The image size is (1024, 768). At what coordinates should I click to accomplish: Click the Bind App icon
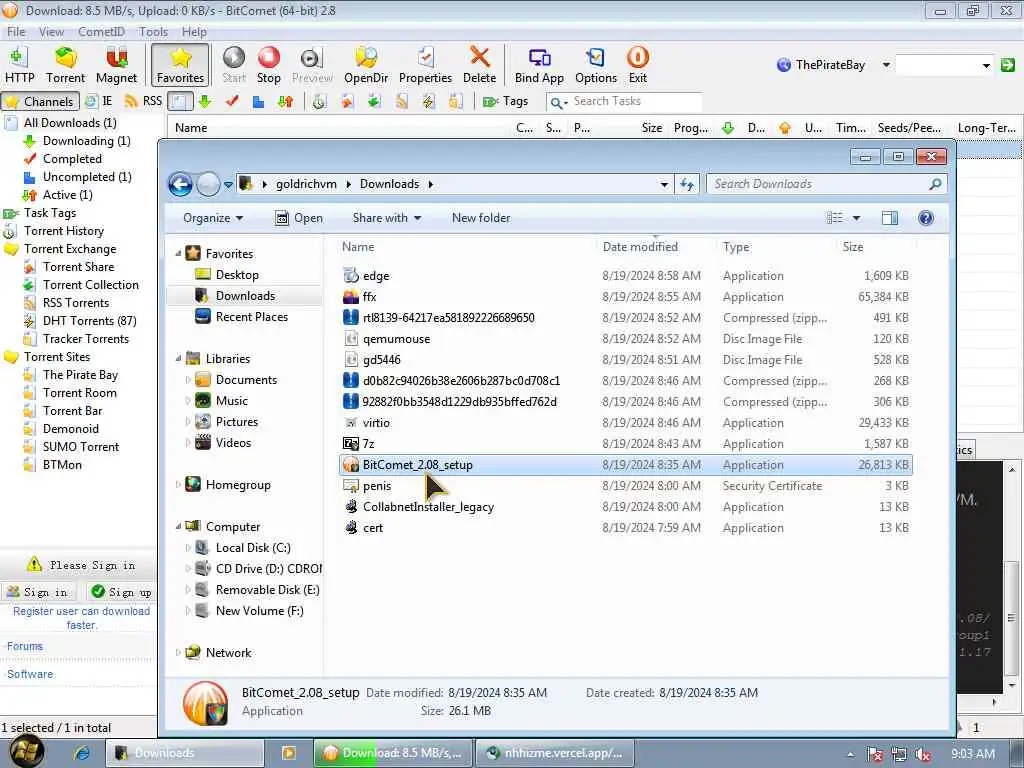click(539, 65)
